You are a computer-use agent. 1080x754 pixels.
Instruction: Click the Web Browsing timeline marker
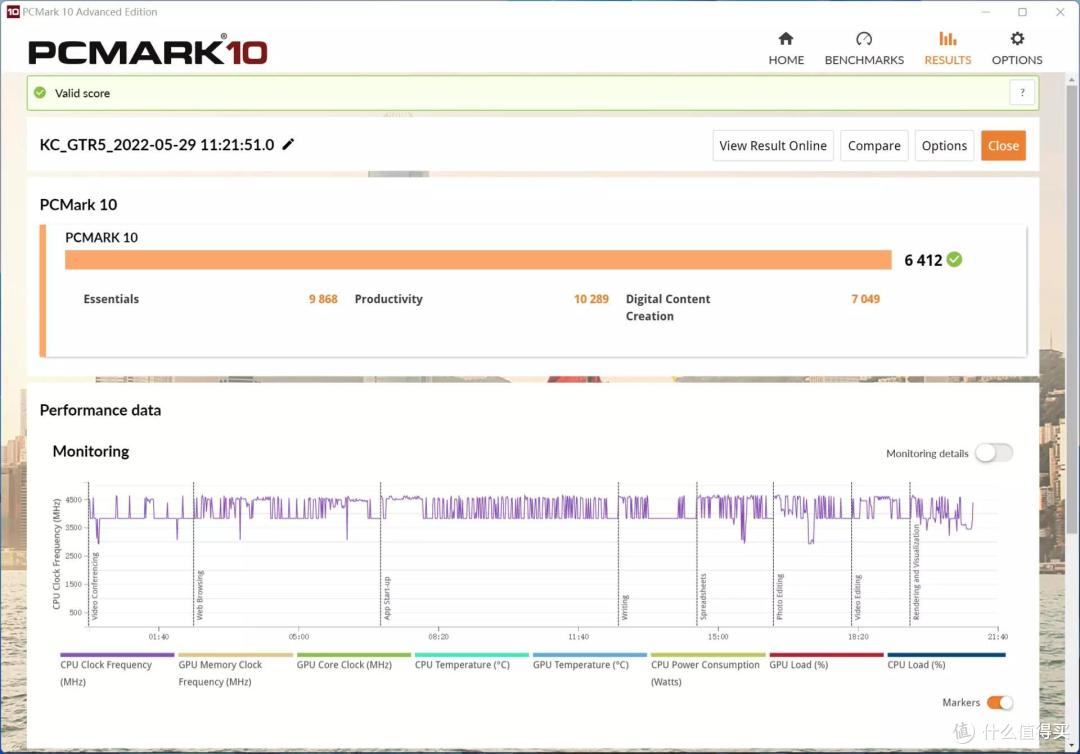[x=200, y=595]
